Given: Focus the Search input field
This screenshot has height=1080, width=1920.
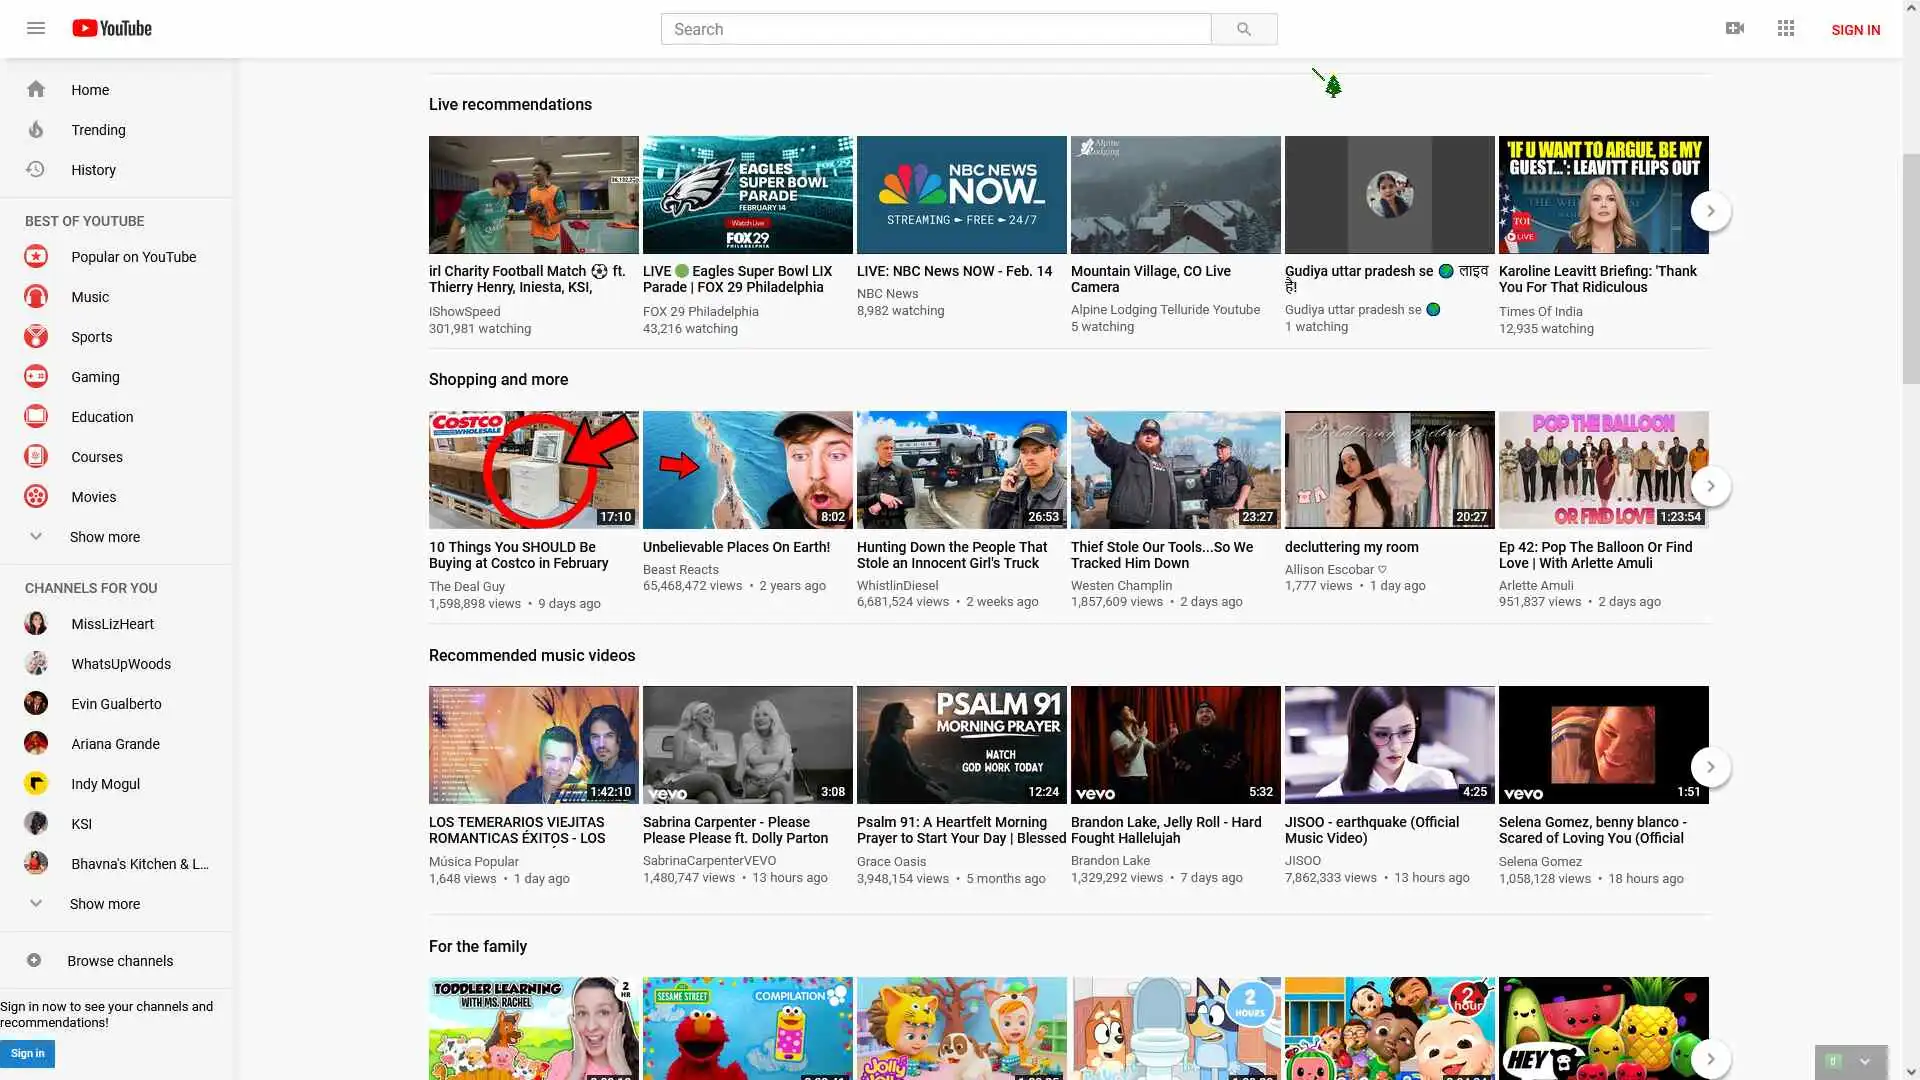Looking at the screenshot, I should pyautogui.click(x=935, y=29).
